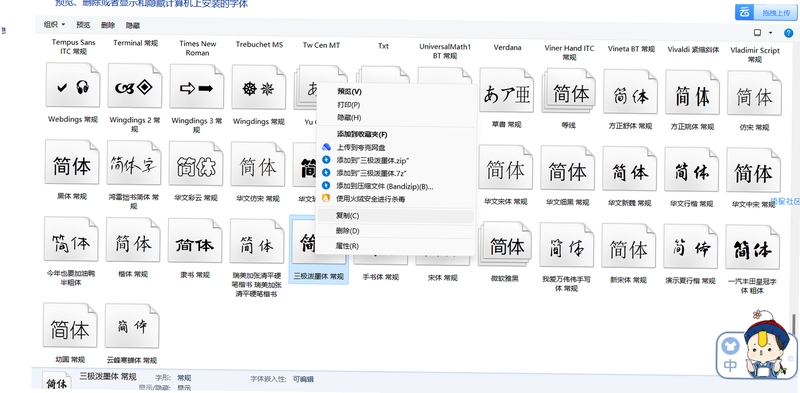Open the Webdings 常规 font icon

pyautogui.click(x=72, y=85)
